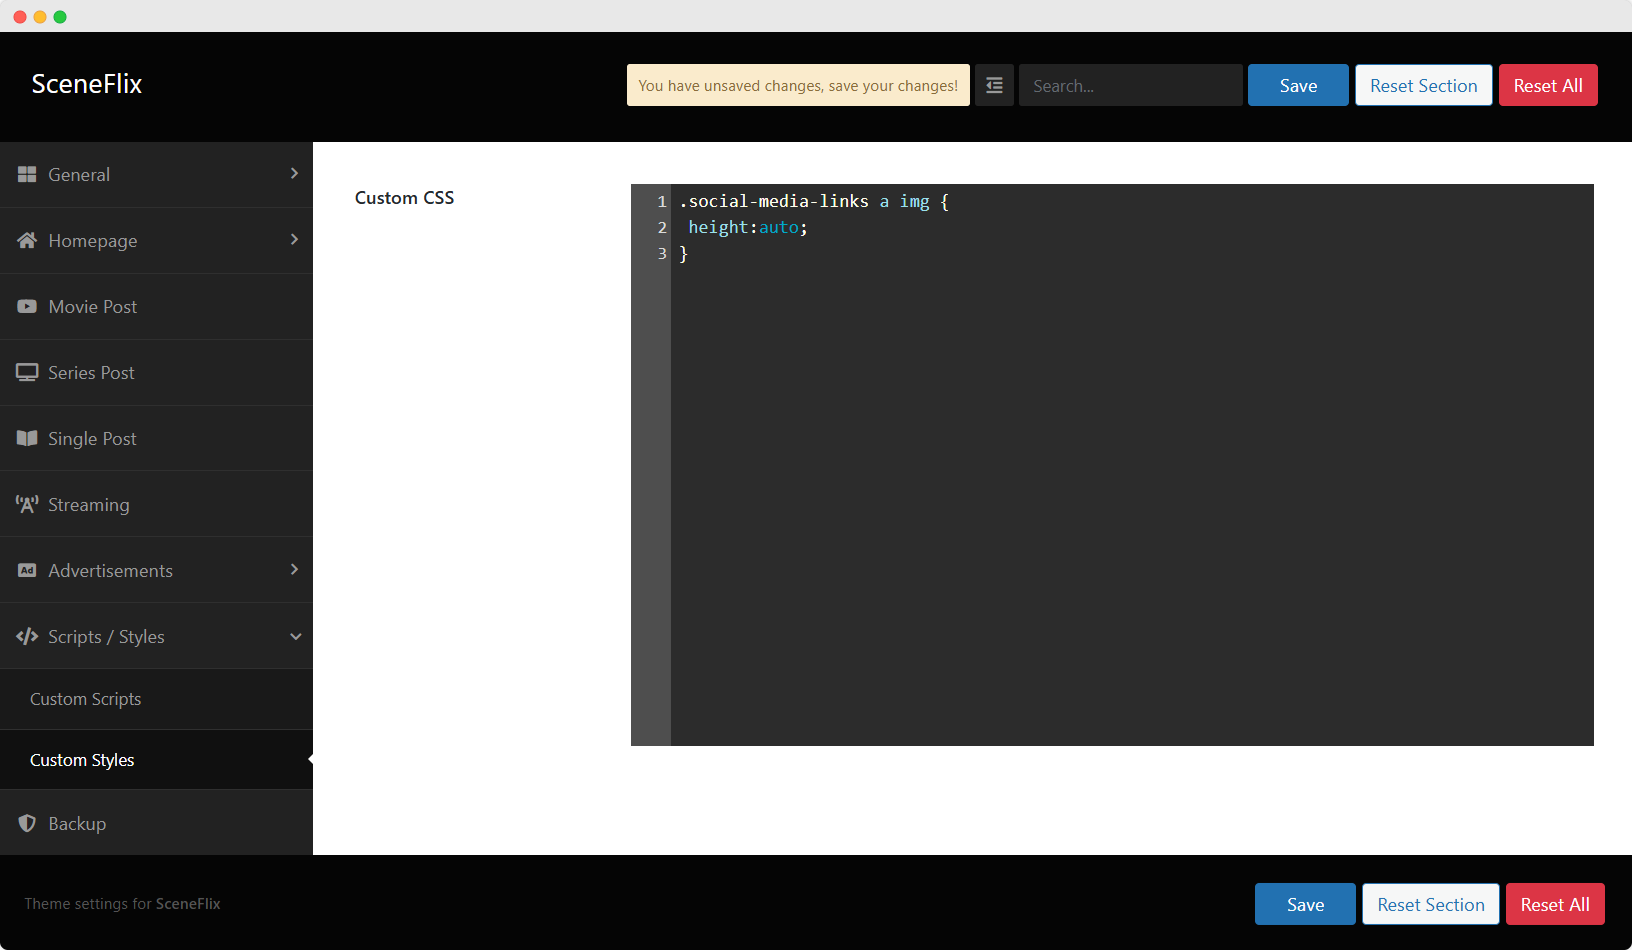This screenshot has width=1632, height=950.
Task: Click the Movie Post video icon
Action: [x=27, y=306]
